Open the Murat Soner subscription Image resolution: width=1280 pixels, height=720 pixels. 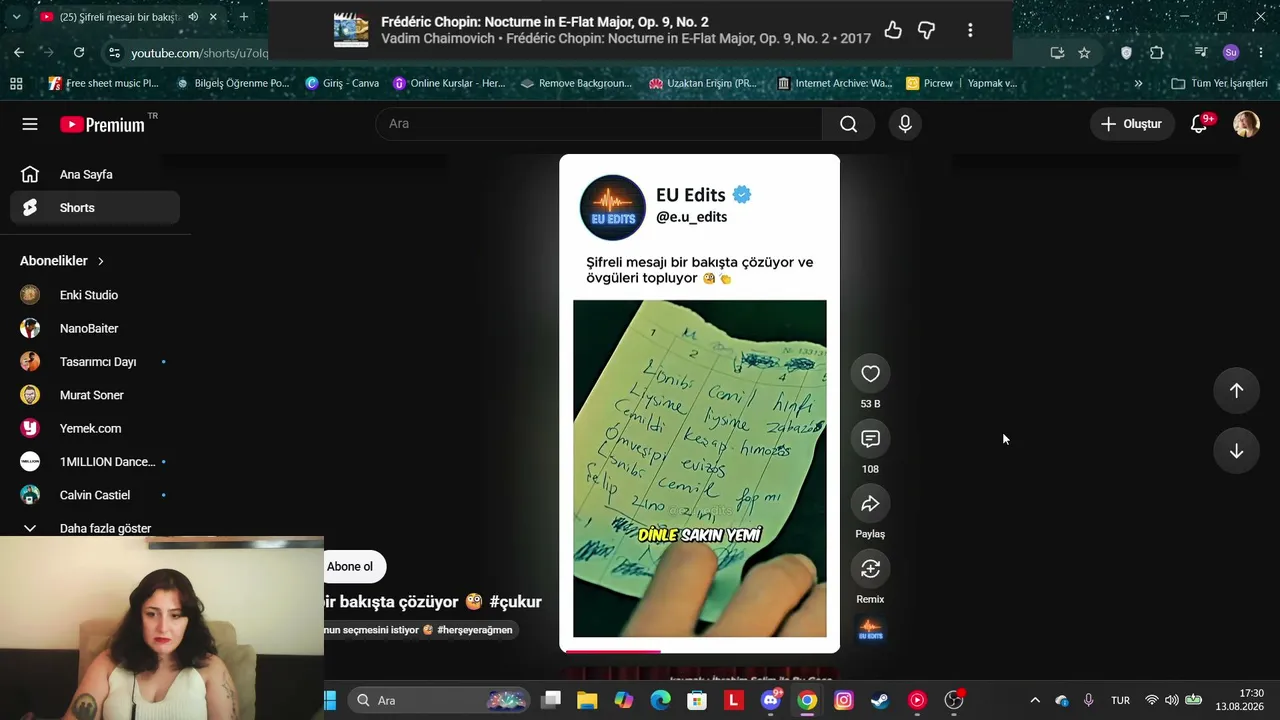pyautogui.click(x=95, y=395)
